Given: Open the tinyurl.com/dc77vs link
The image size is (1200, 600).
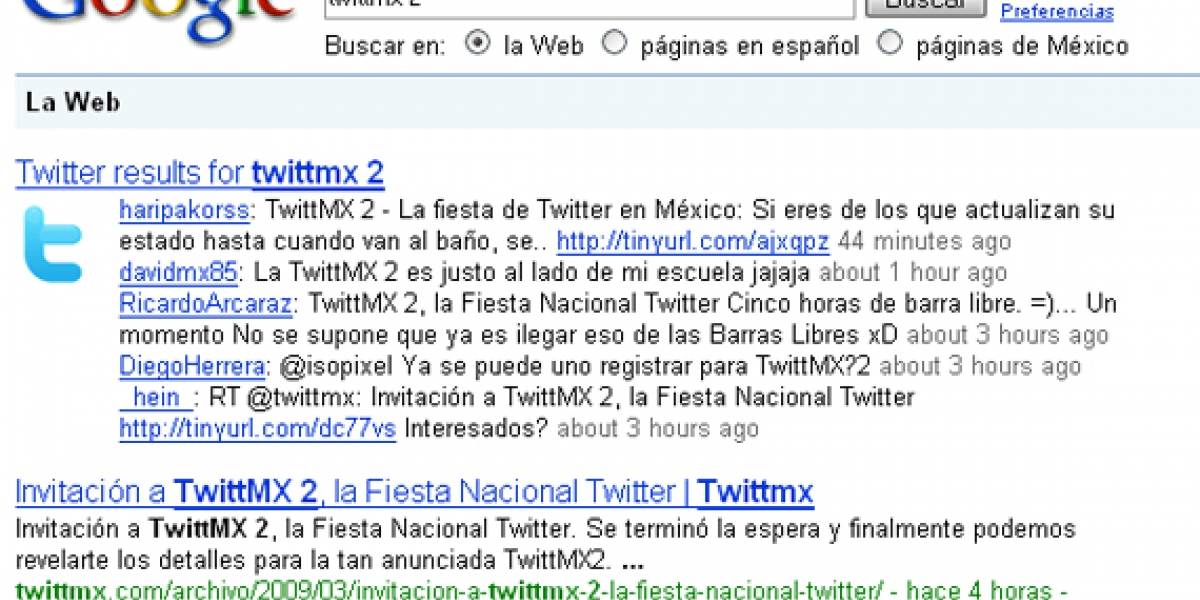Looking at the screenshot, I should tap(258, 429).
